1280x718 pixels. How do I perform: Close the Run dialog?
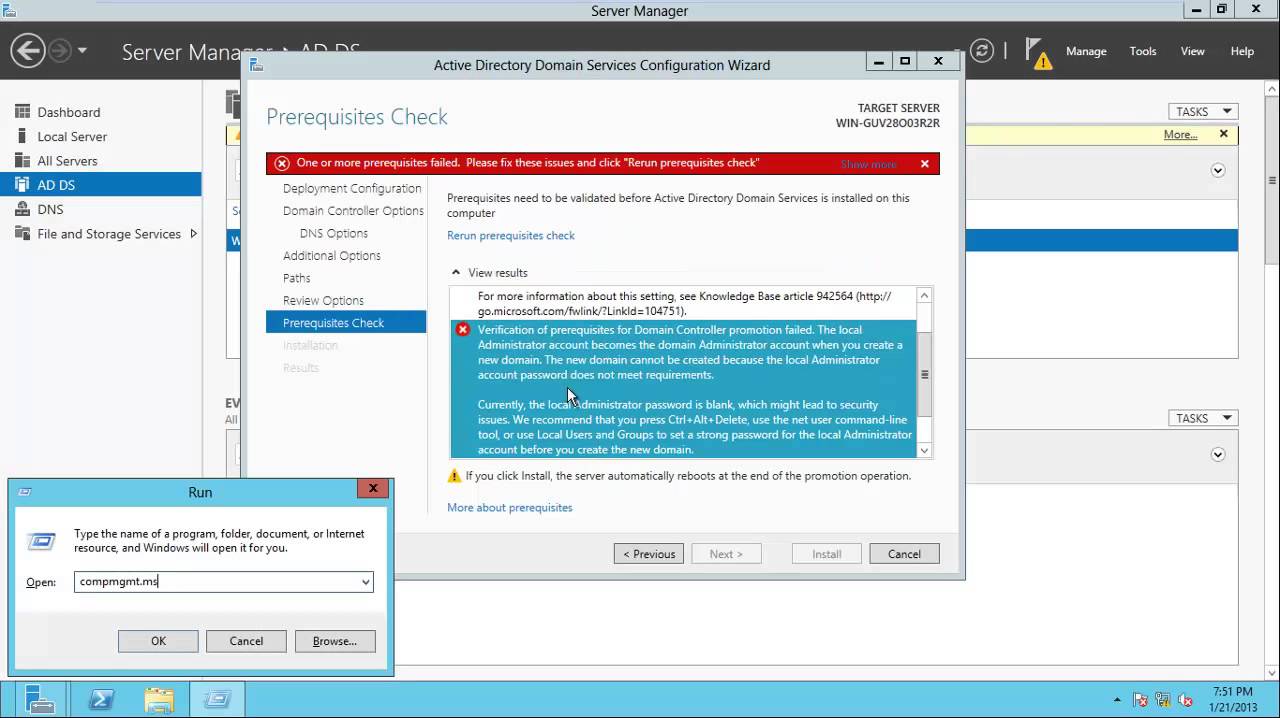click(372, 489)
